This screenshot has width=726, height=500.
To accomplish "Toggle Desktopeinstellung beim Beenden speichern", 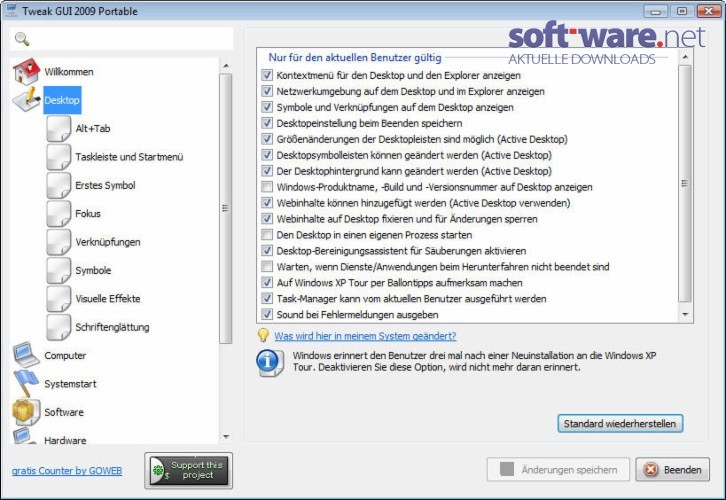I will 267,123.
